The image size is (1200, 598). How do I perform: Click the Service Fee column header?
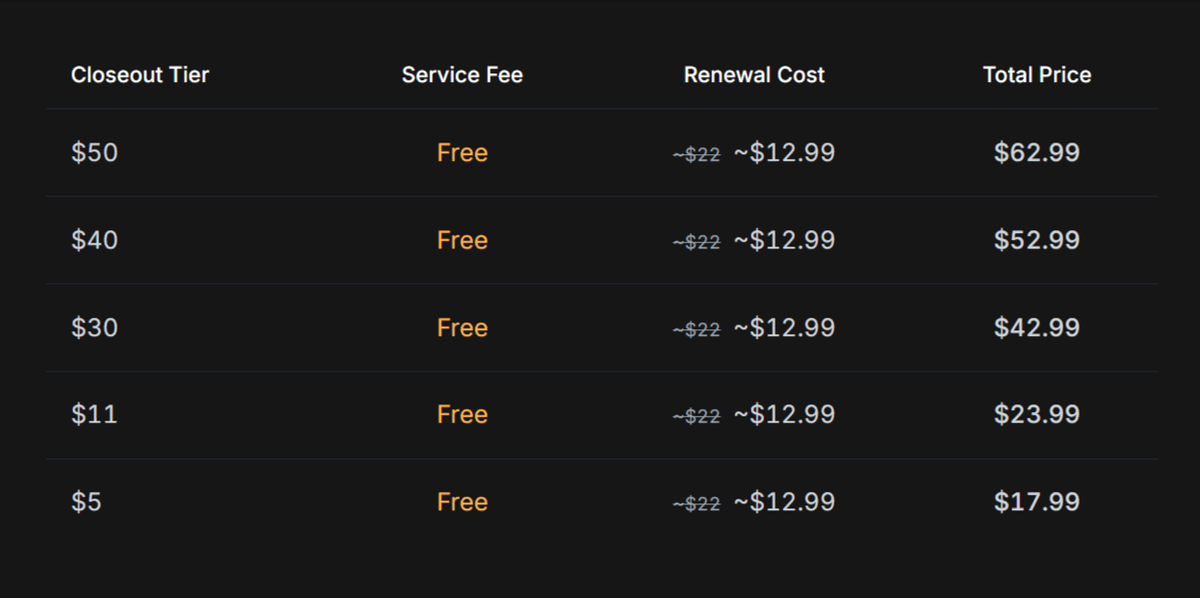[x=462, y=75]
